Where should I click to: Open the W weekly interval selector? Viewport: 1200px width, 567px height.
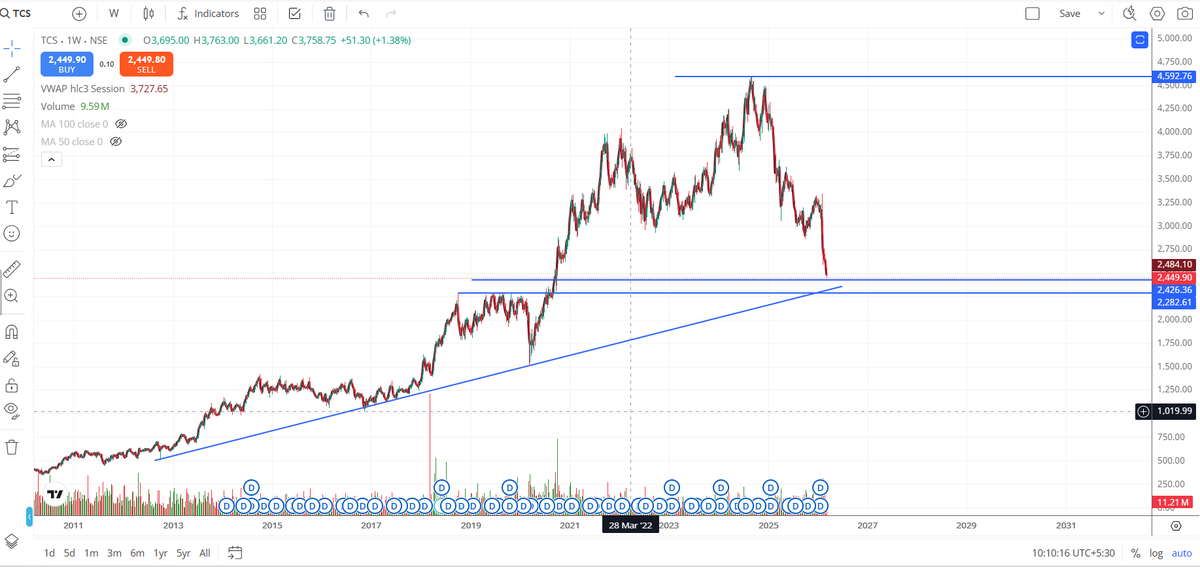click(113, 13)
